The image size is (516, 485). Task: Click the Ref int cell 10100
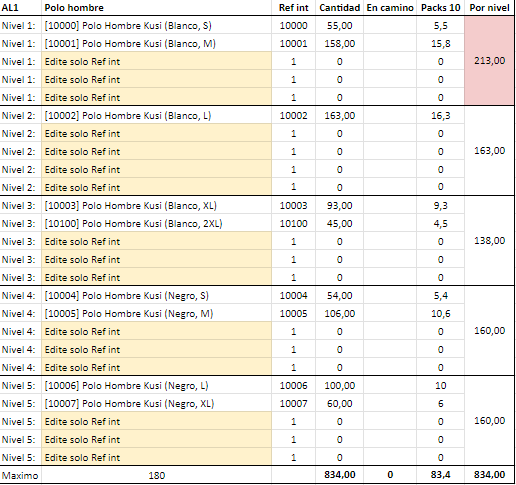293,224
